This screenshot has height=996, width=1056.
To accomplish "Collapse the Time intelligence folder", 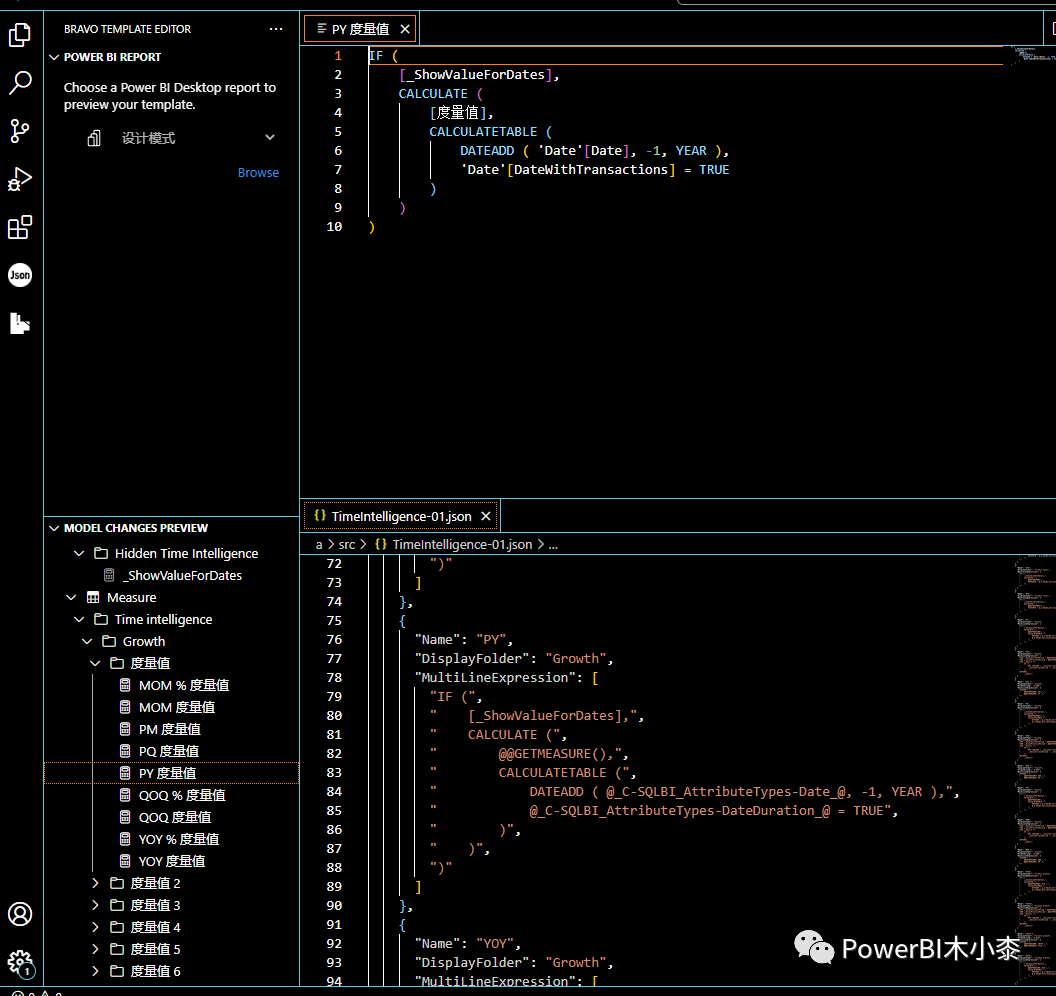I will tap(79, 619).
